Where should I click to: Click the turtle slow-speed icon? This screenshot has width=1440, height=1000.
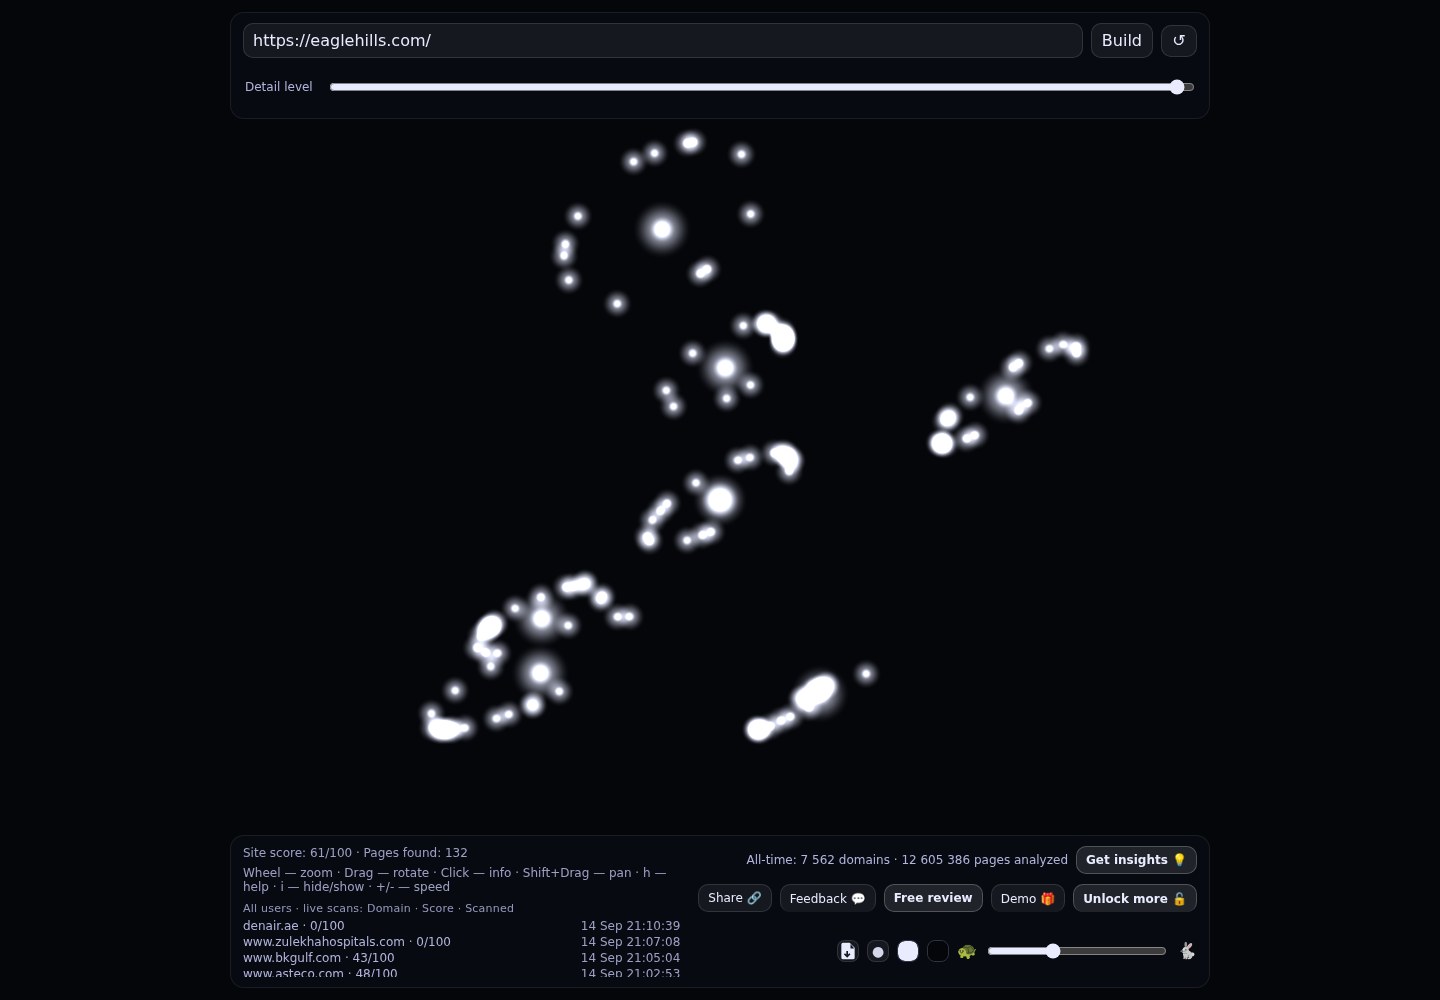[966, 951]
